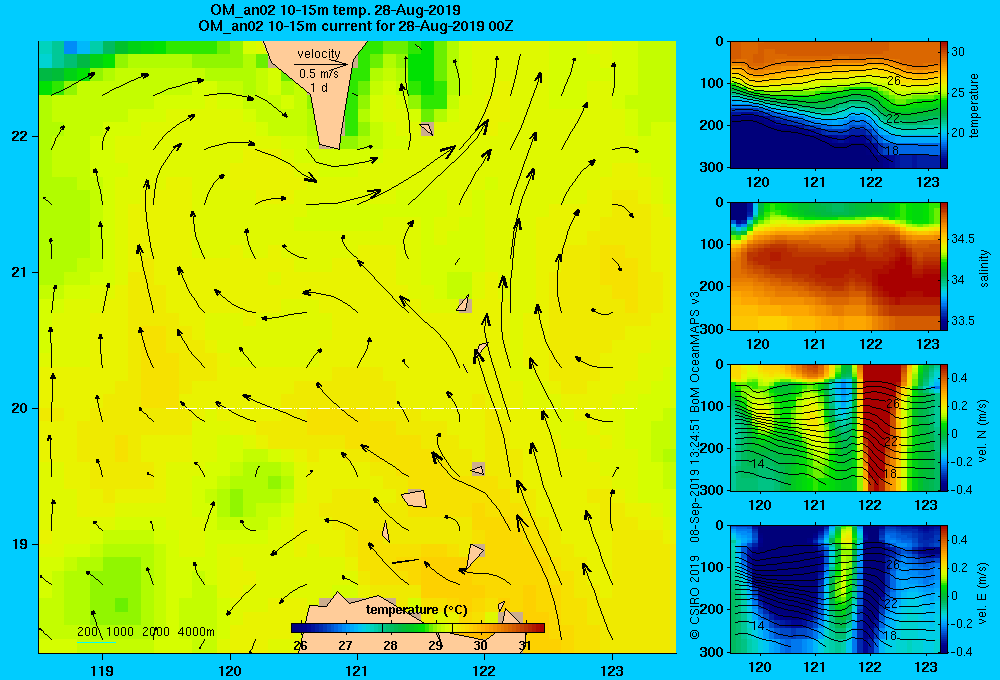The height and width of the screenshot is (680, 1000).
Task: Click the "0.5 m/s" velocity scale text
Action: point(319,74)
